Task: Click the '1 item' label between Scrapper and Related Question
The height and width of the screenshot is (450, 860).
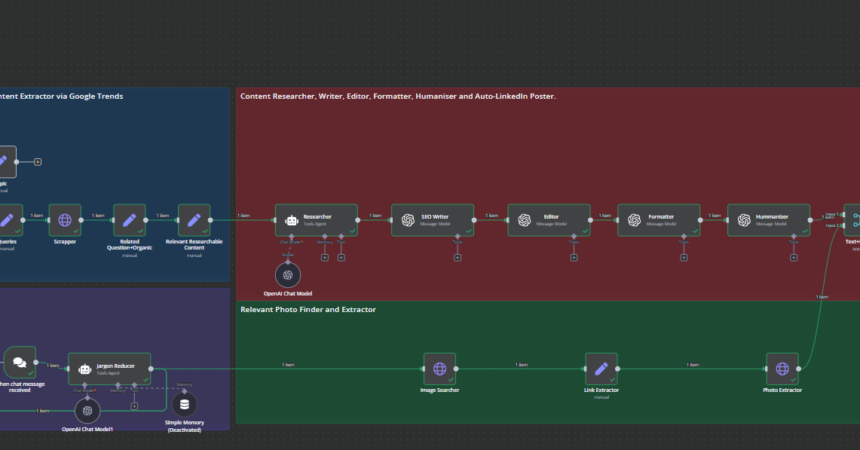Action: pyautogui.click(x=98, y=216)
